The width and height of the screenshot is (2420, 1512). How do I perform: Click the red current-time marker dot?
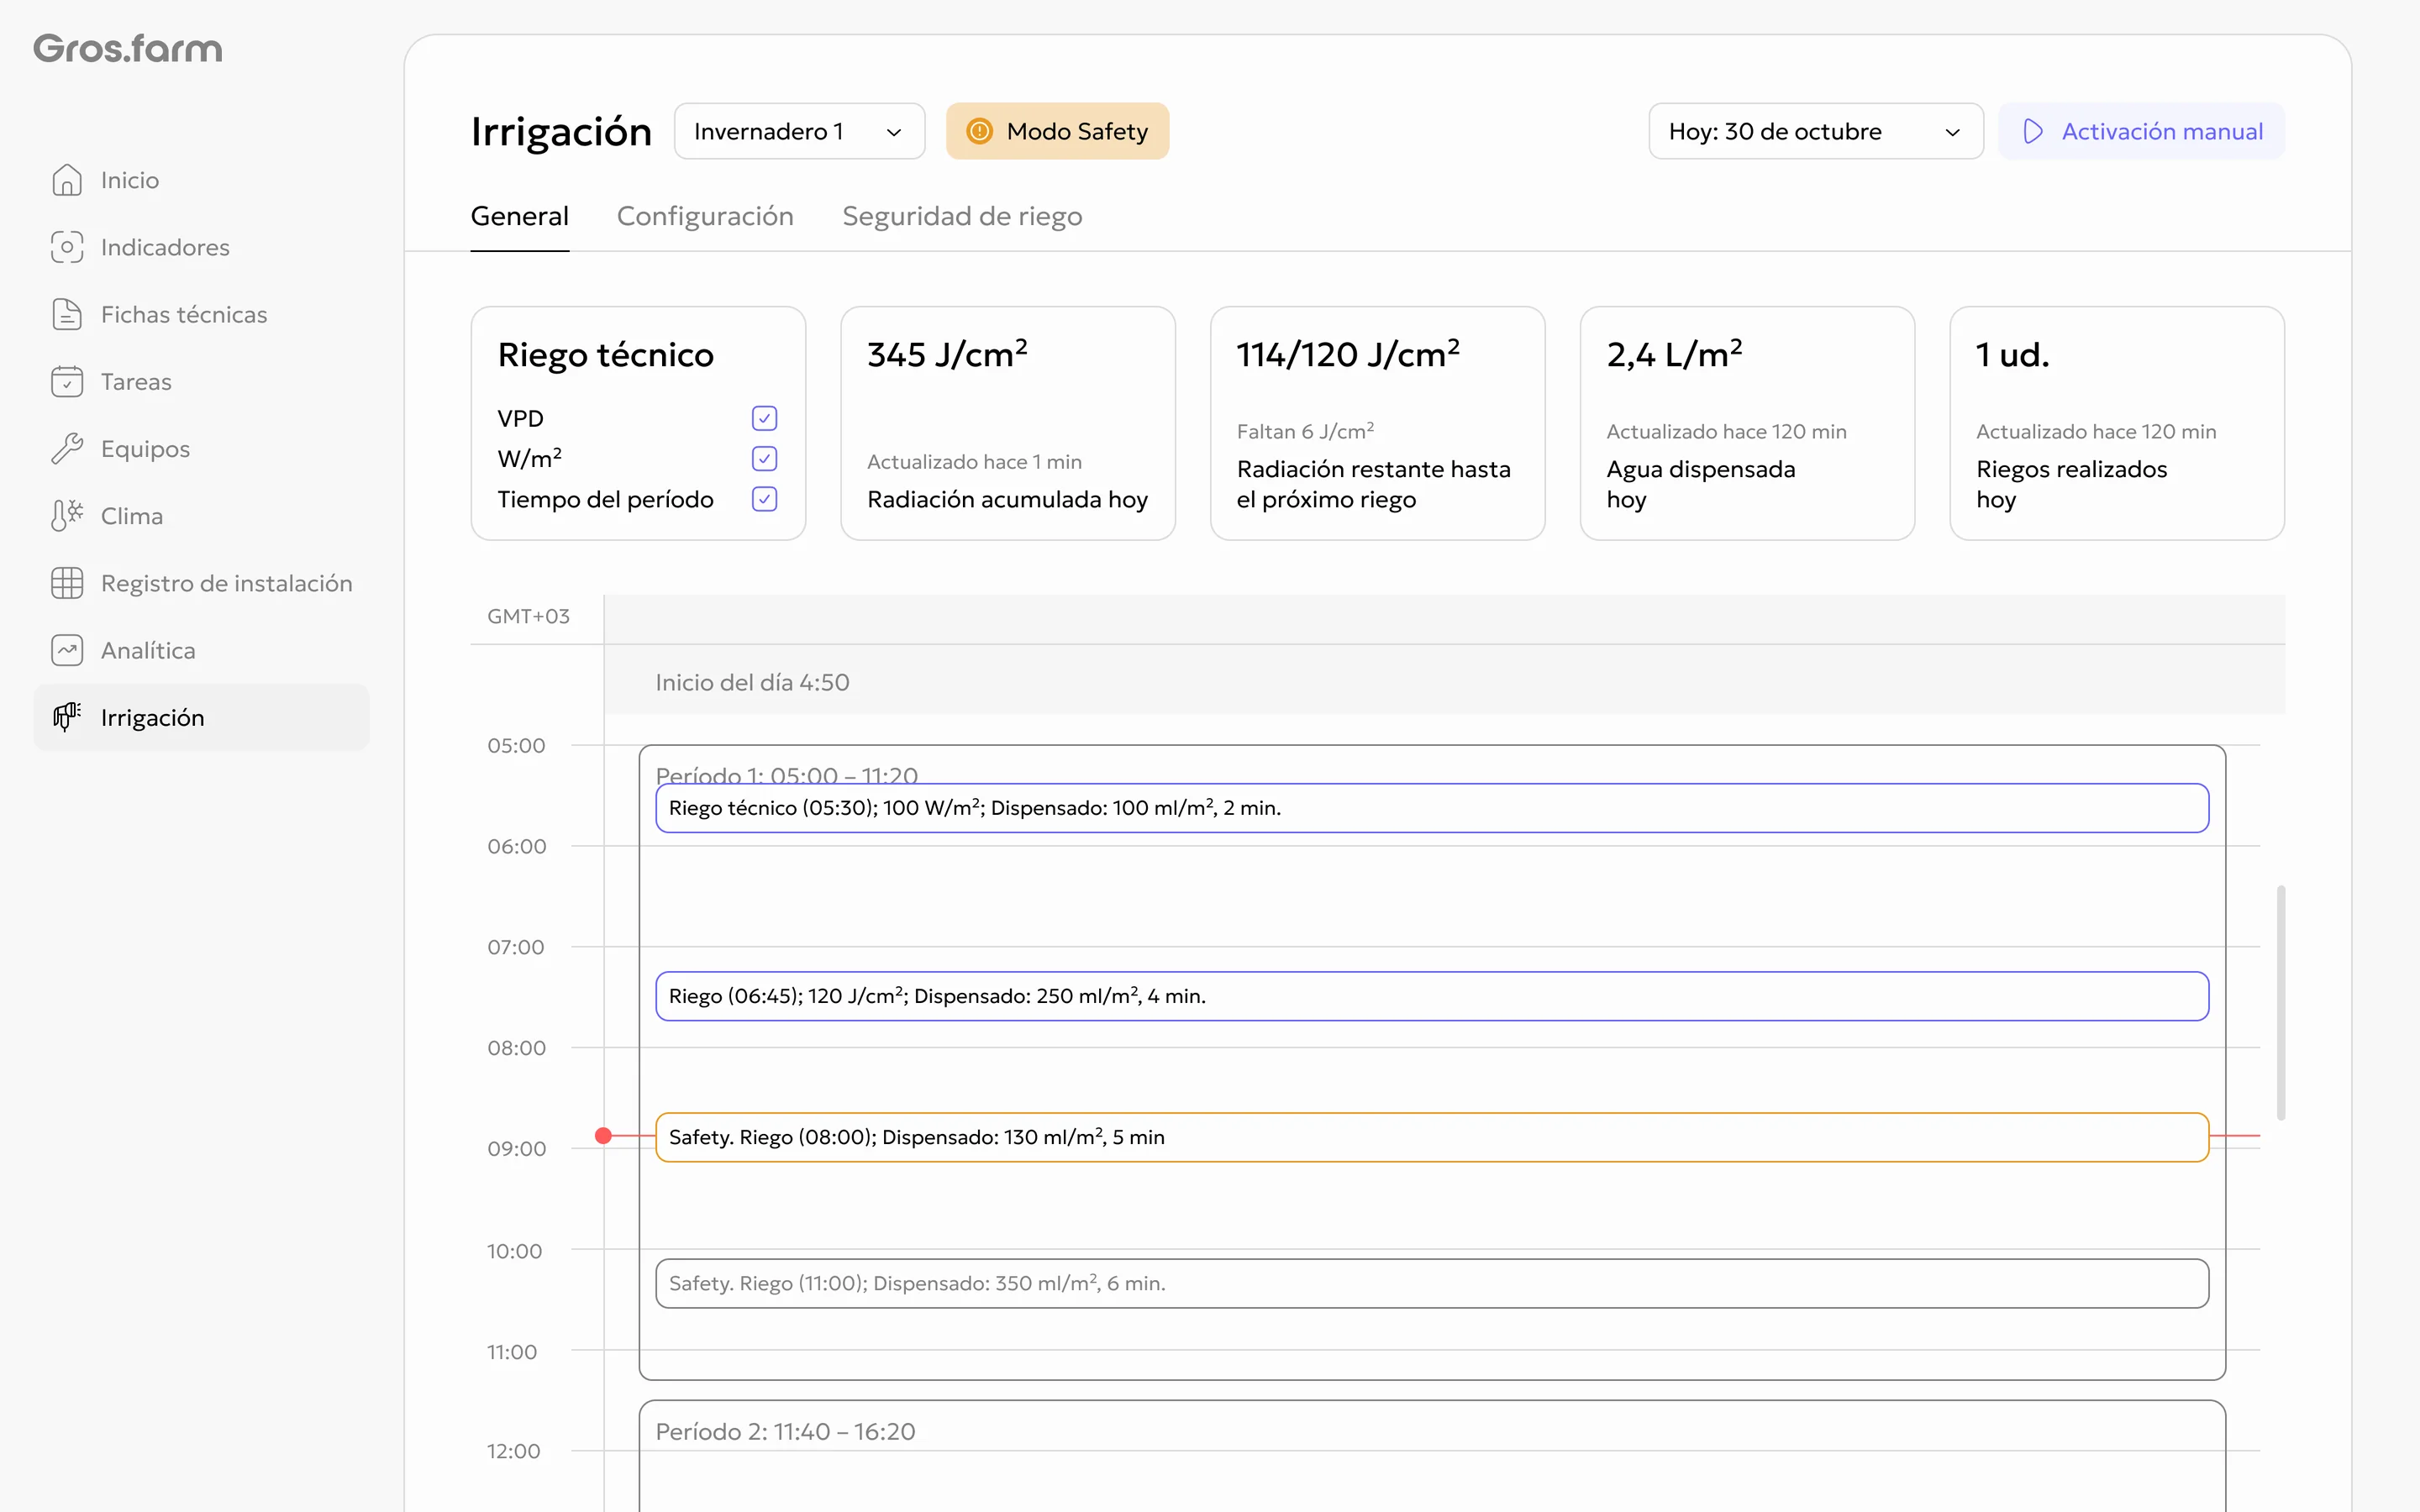click(x=603, y=1136)
